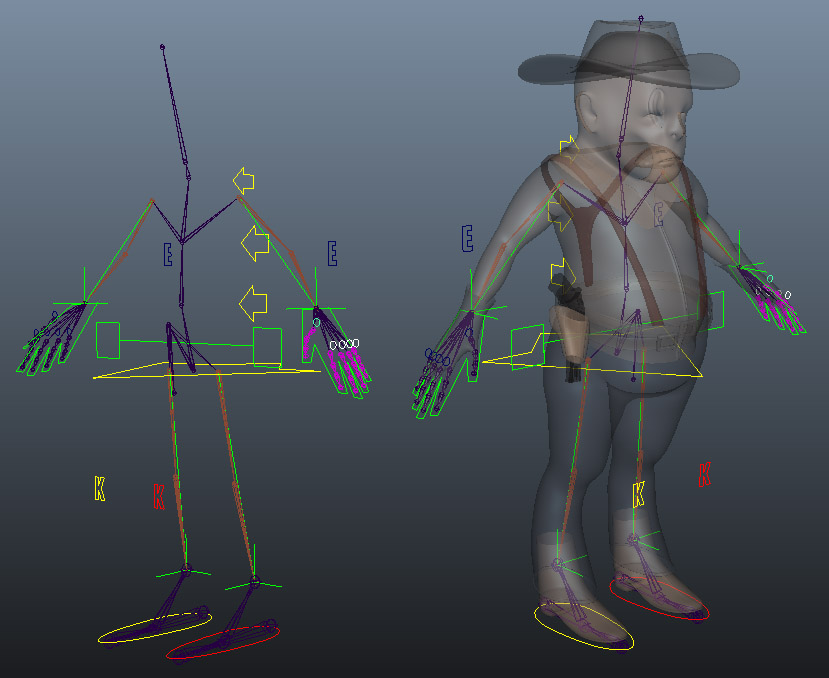Select red K knee control of skeleton rig
Image resolution: width=829 pixels, height=678 pixels.
(159, 496)
